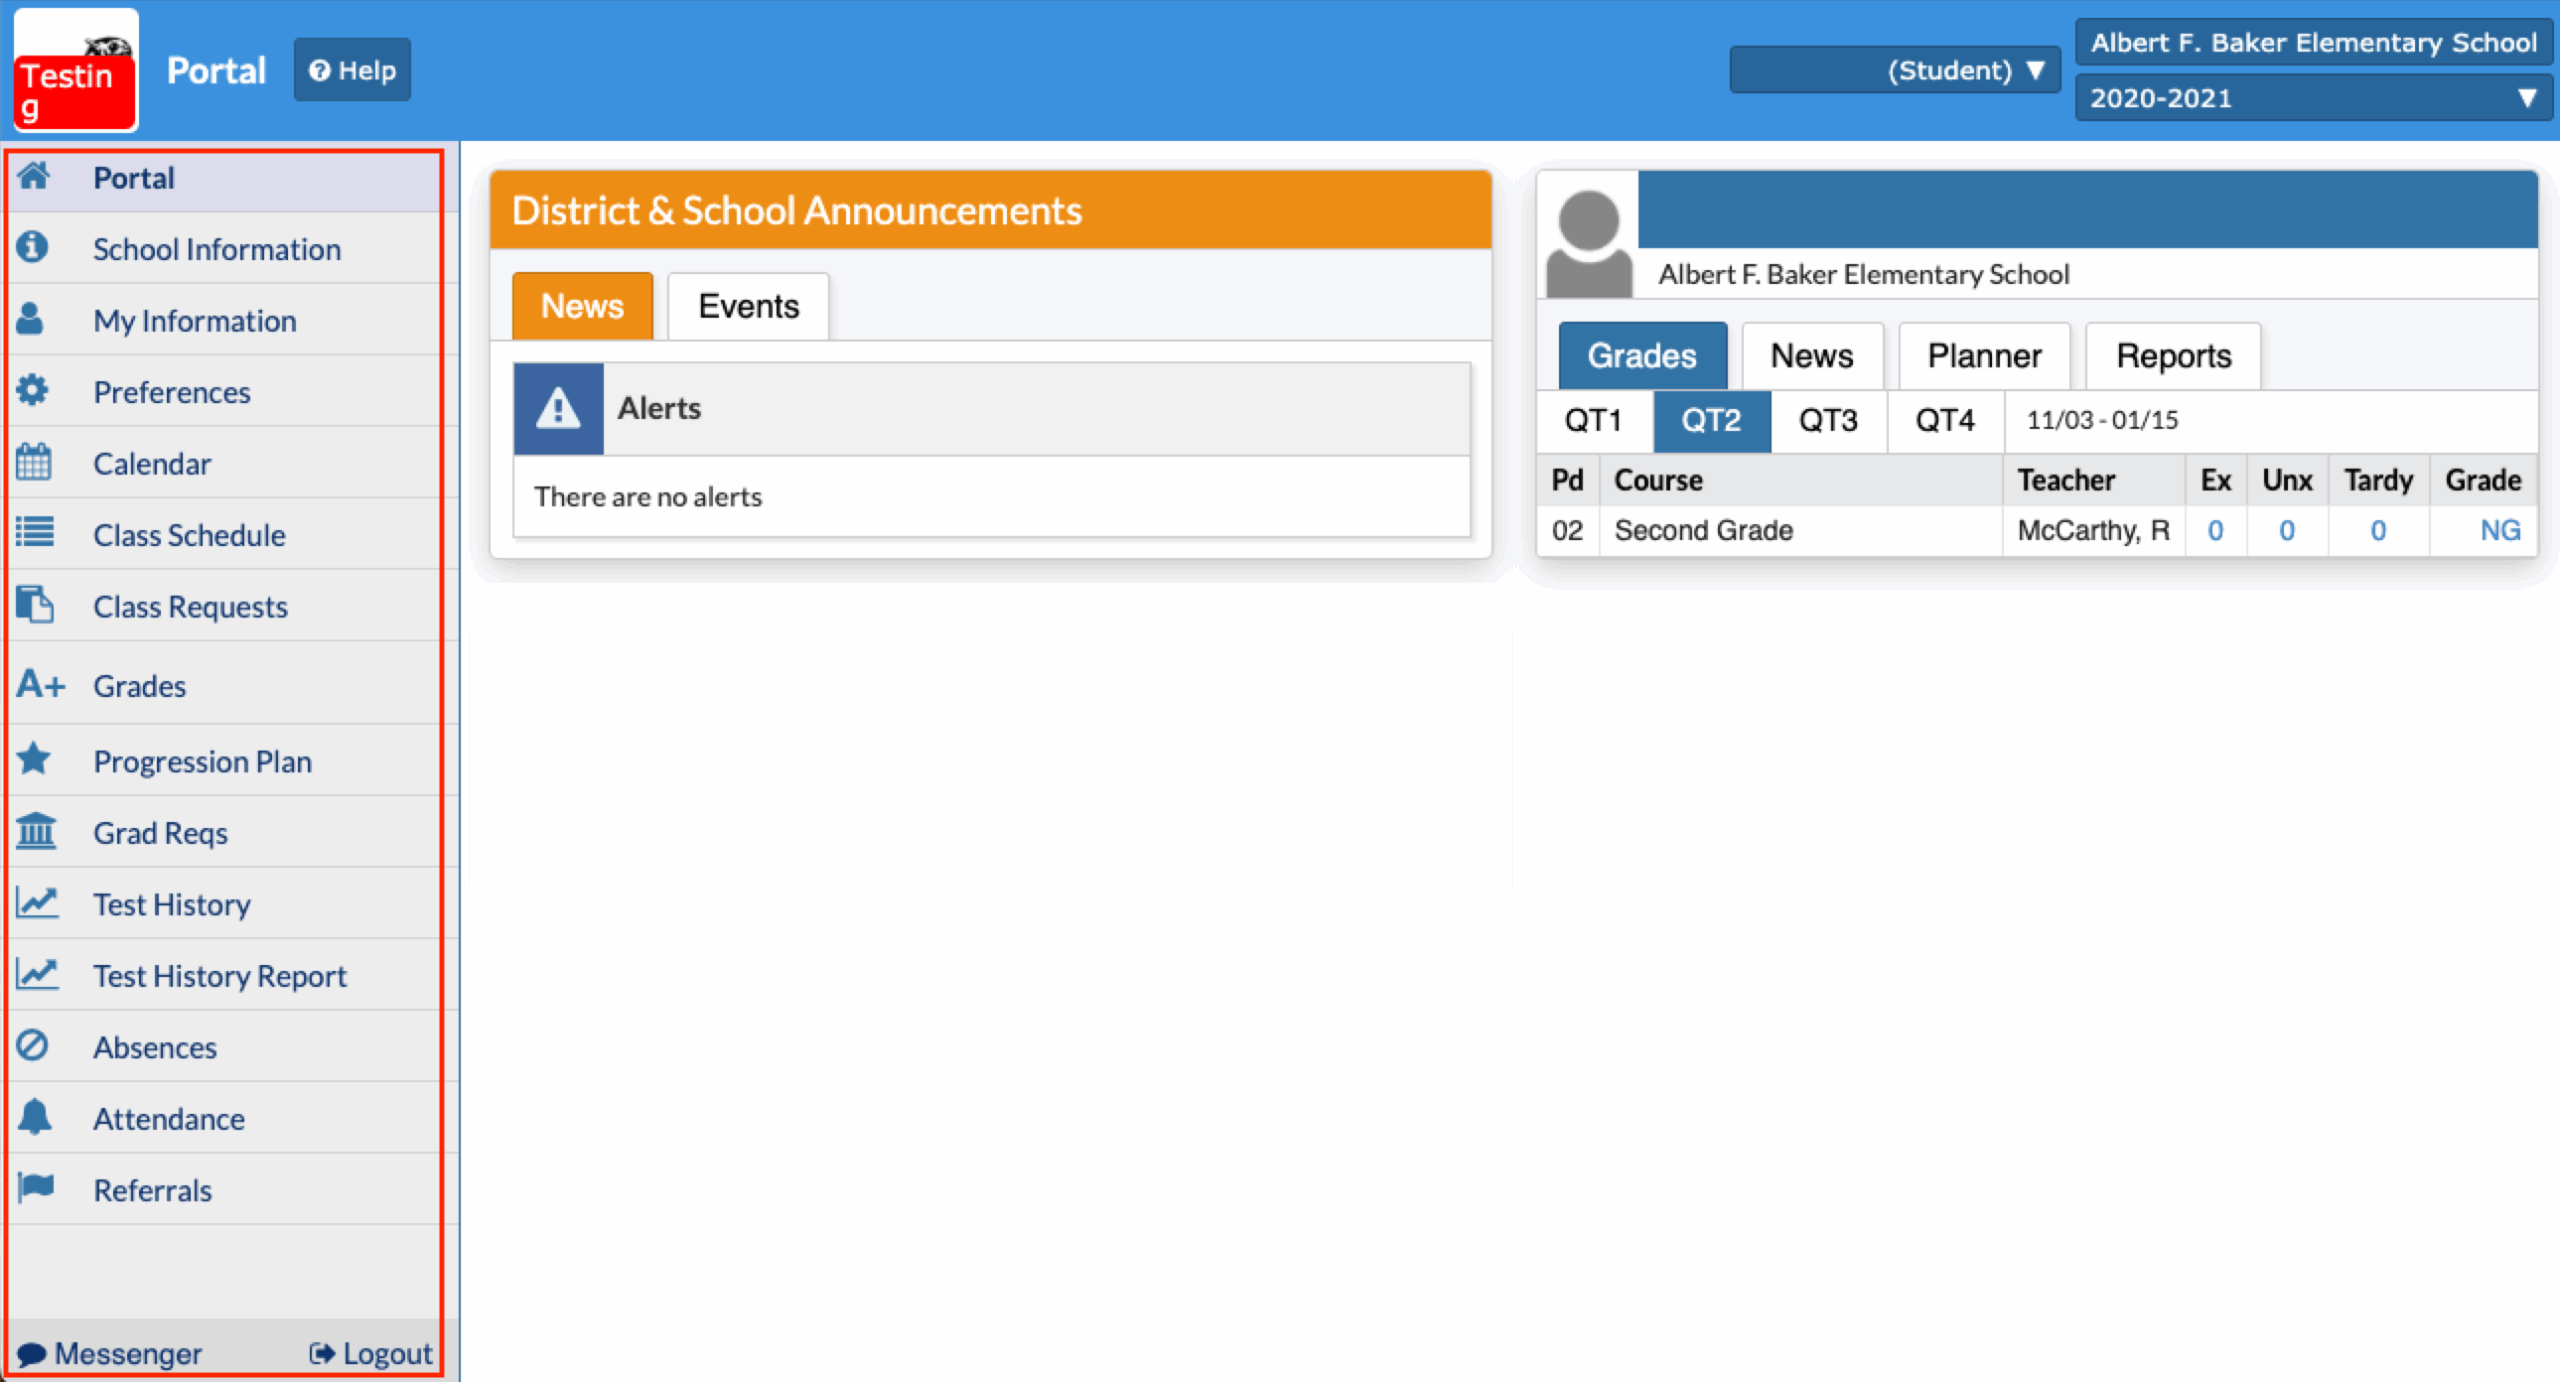The width and height of the screenshot is (2560, 1382).
Task: Click the flag icon for Referrals
Action: pos(37,1188)
